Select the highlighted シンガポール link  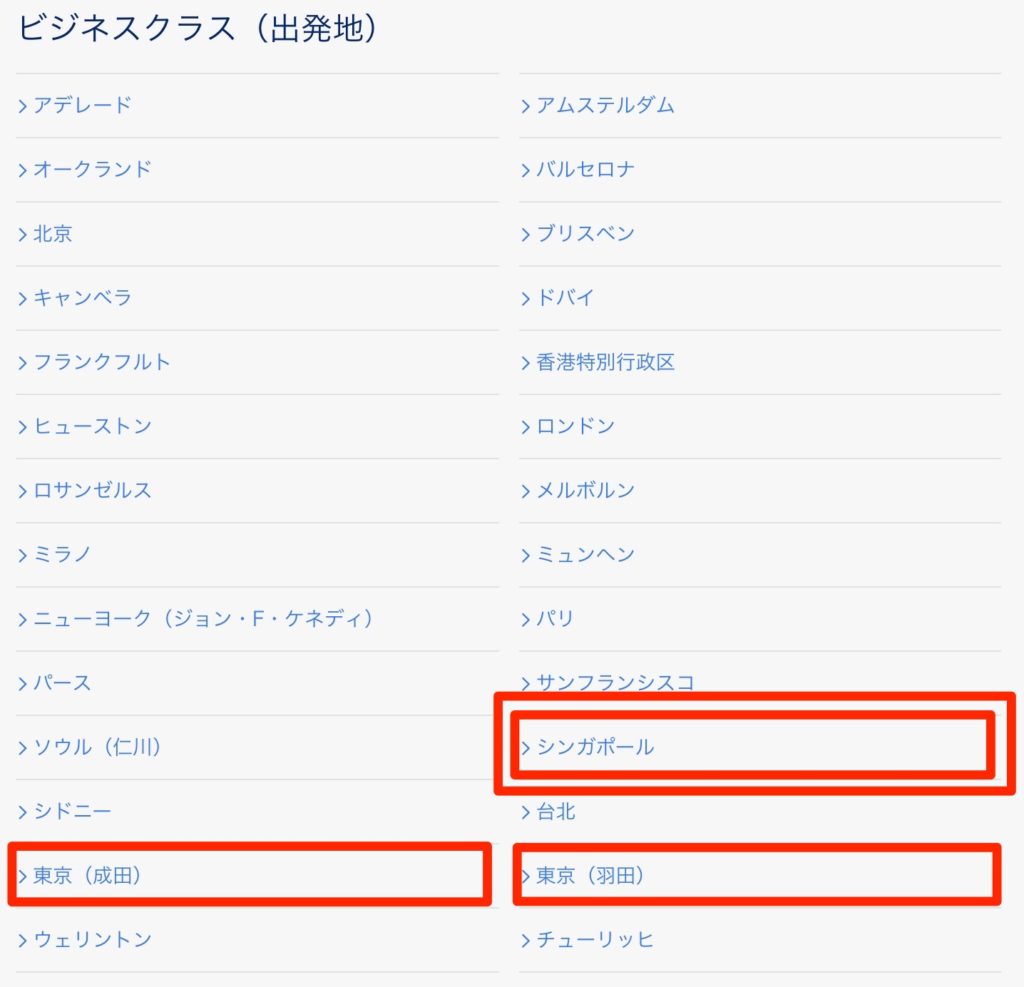[595, 747]
